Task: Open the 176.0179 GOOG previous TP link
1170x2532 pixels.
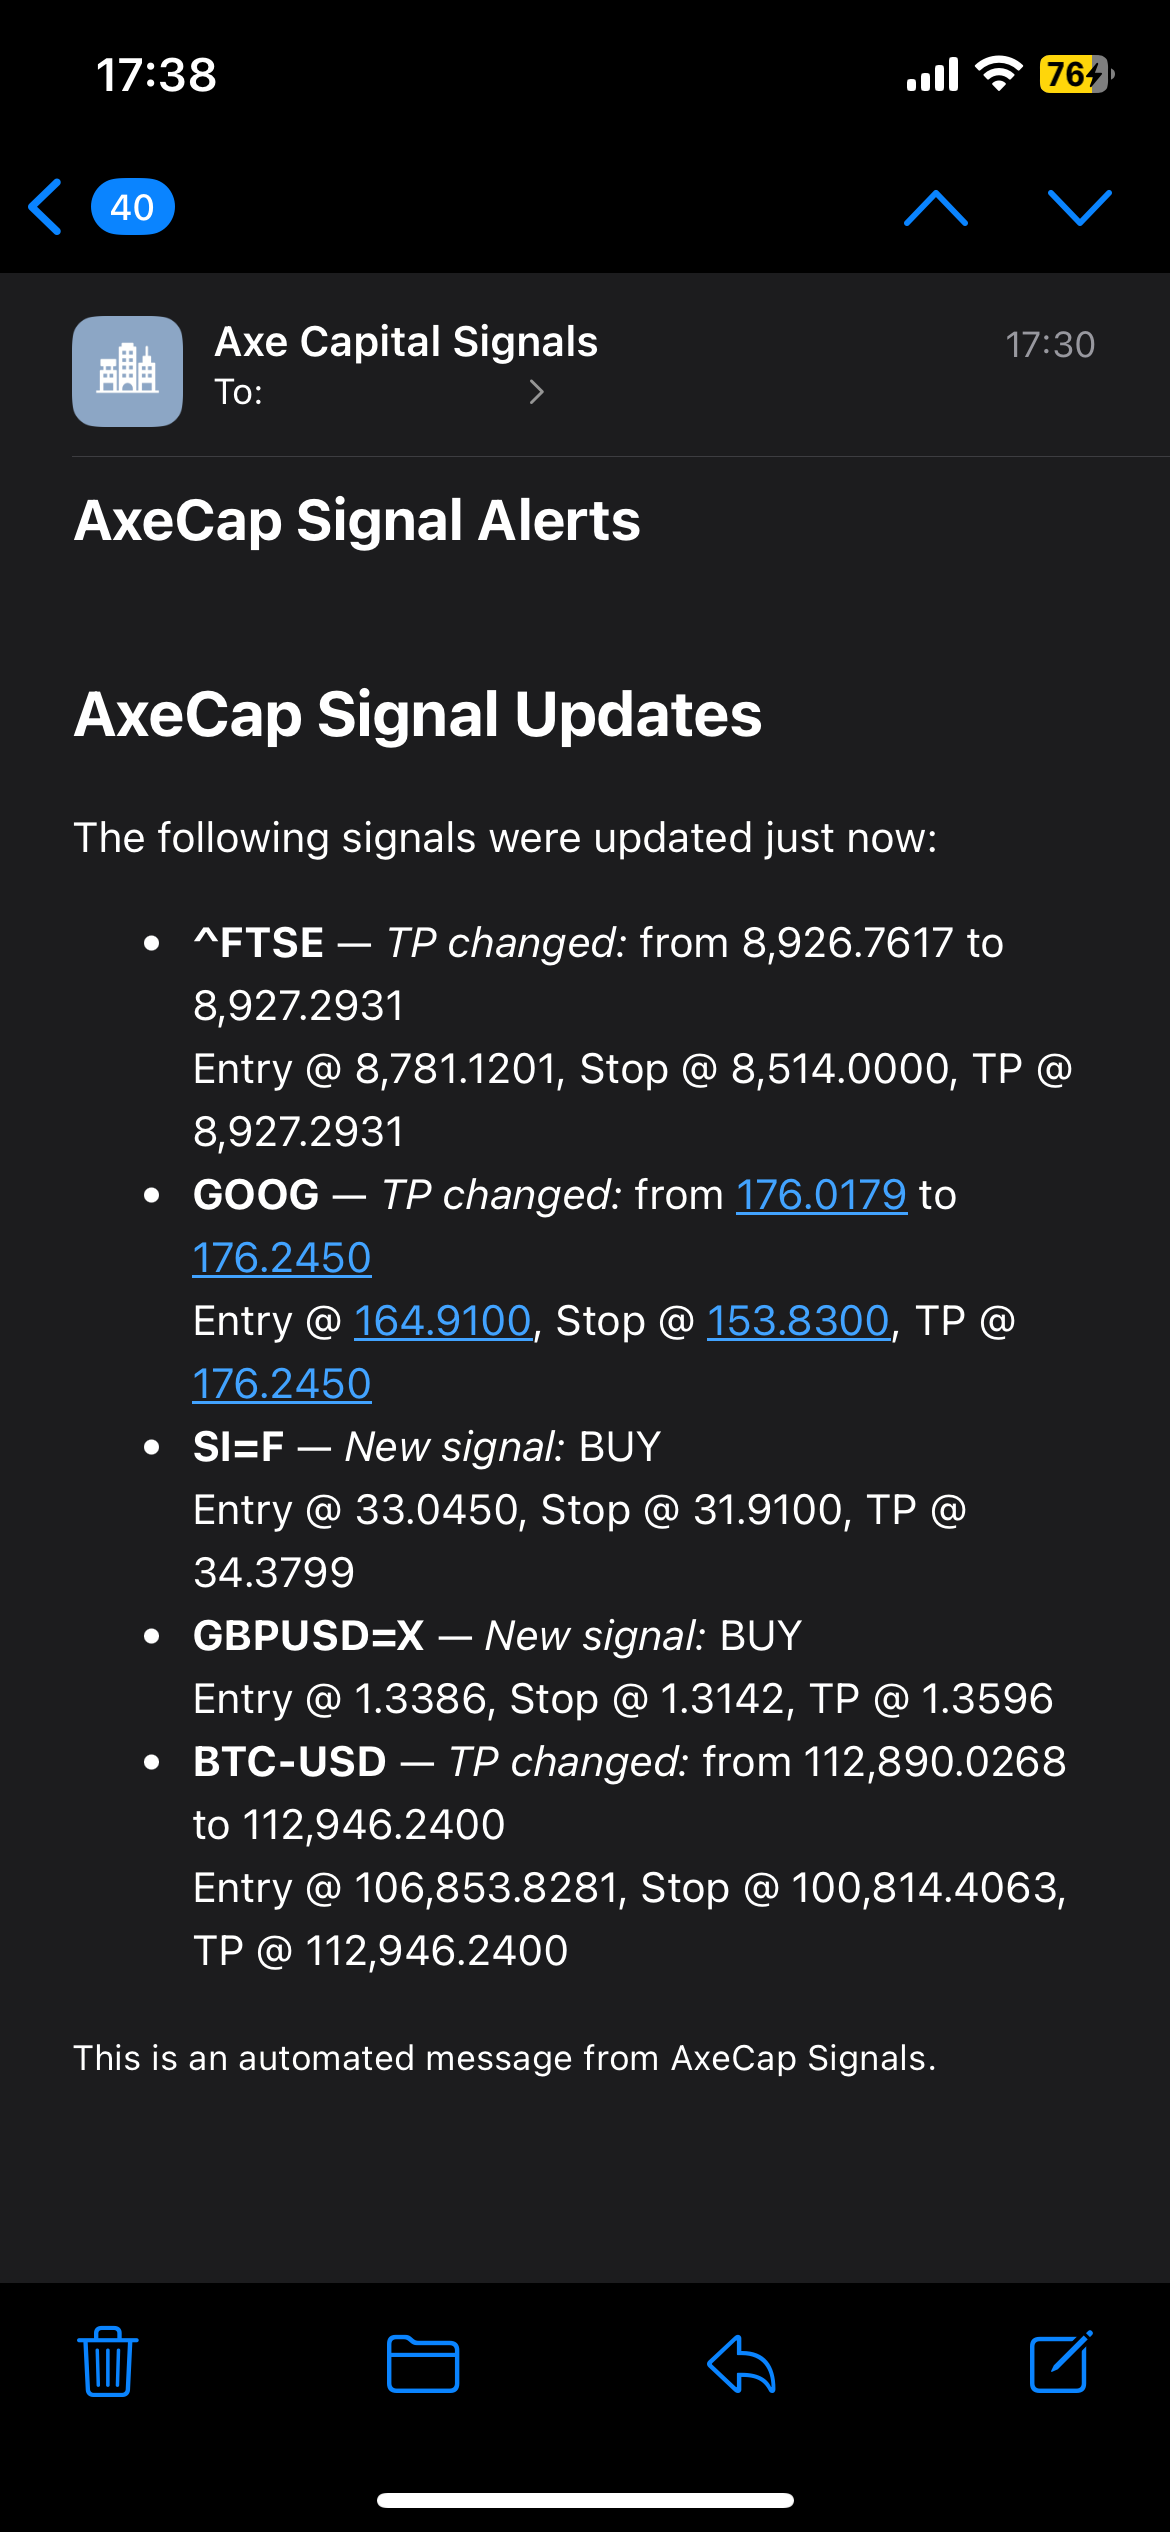Action: point(821,1195)
